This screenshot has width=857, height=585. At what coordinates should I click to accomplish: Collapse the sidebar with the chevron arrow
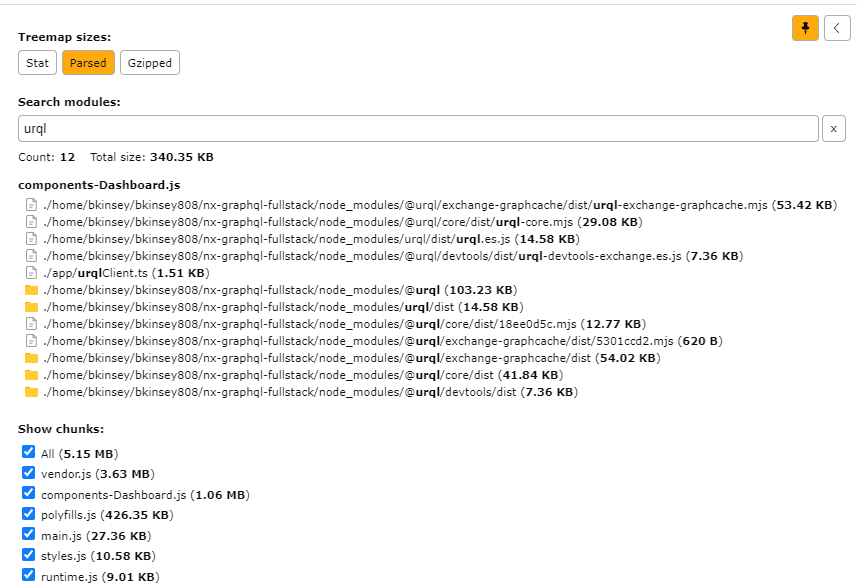[x=836, y=28]
